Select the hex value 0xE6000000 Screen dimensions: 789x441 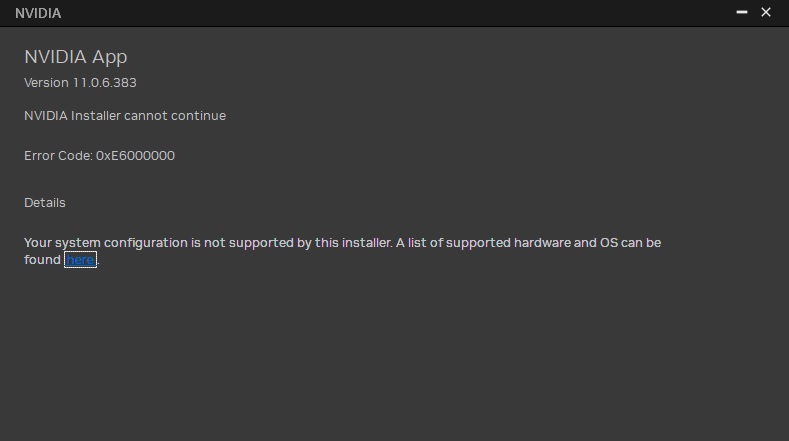point(135,155)
